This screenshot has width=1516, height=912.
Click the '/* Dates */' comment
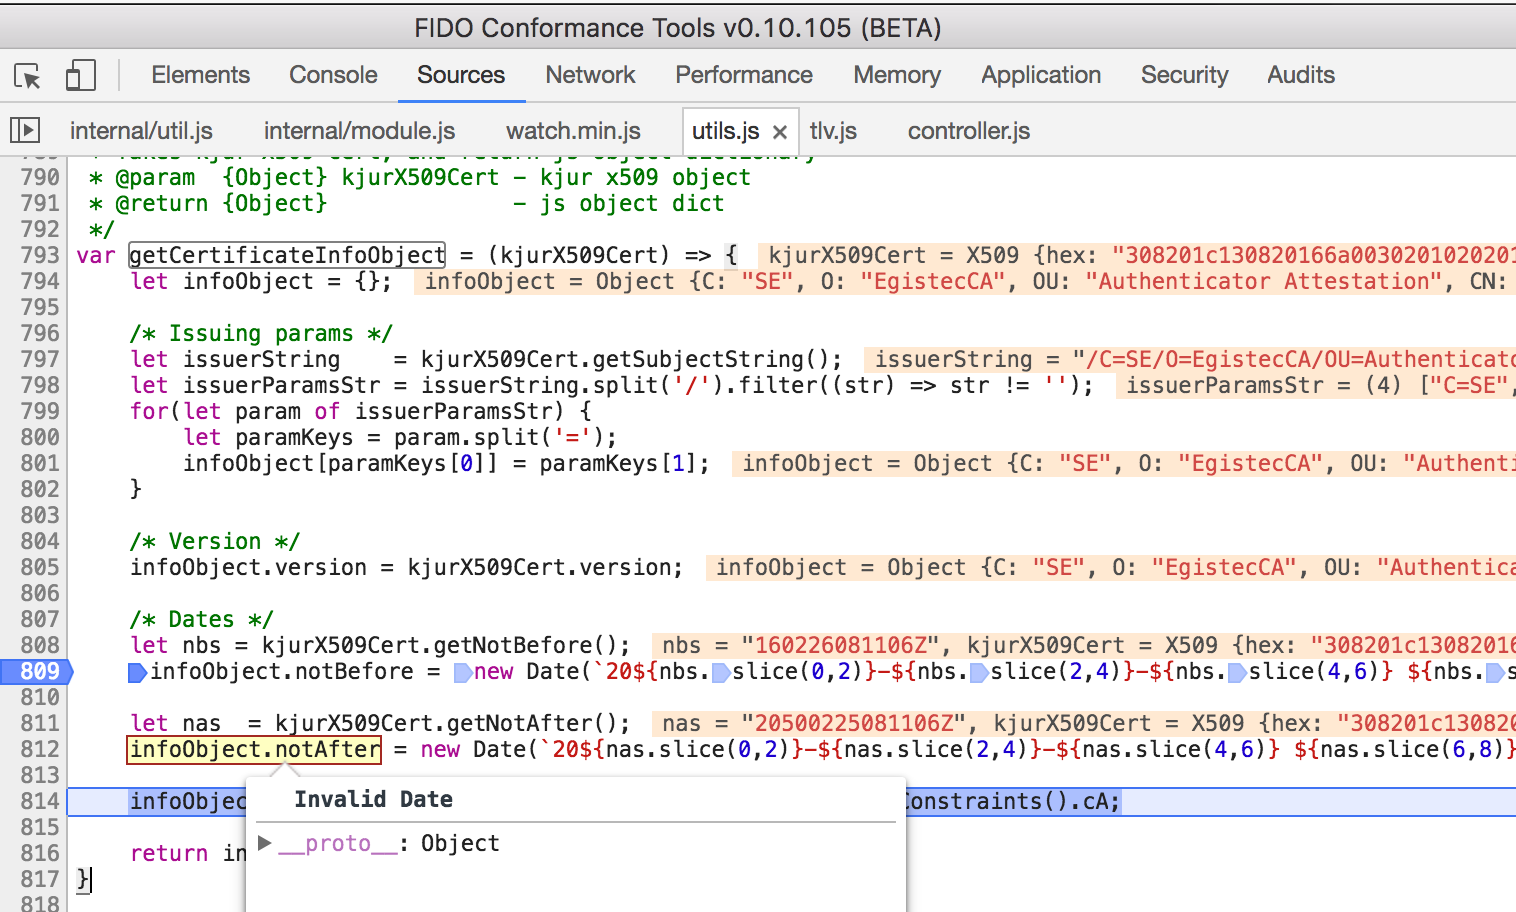[201, 619]
